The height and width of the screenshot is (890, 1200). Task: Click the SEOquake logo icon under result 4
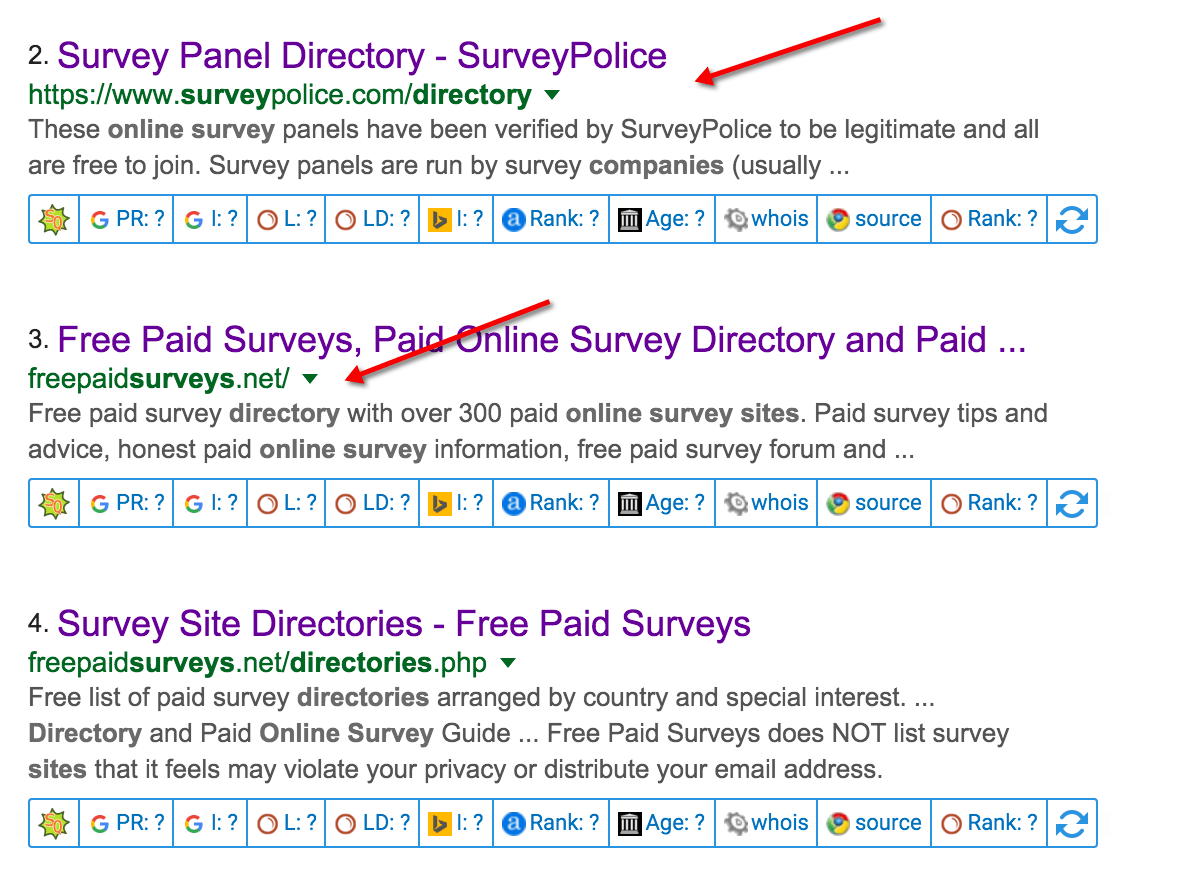coord(54,823)
